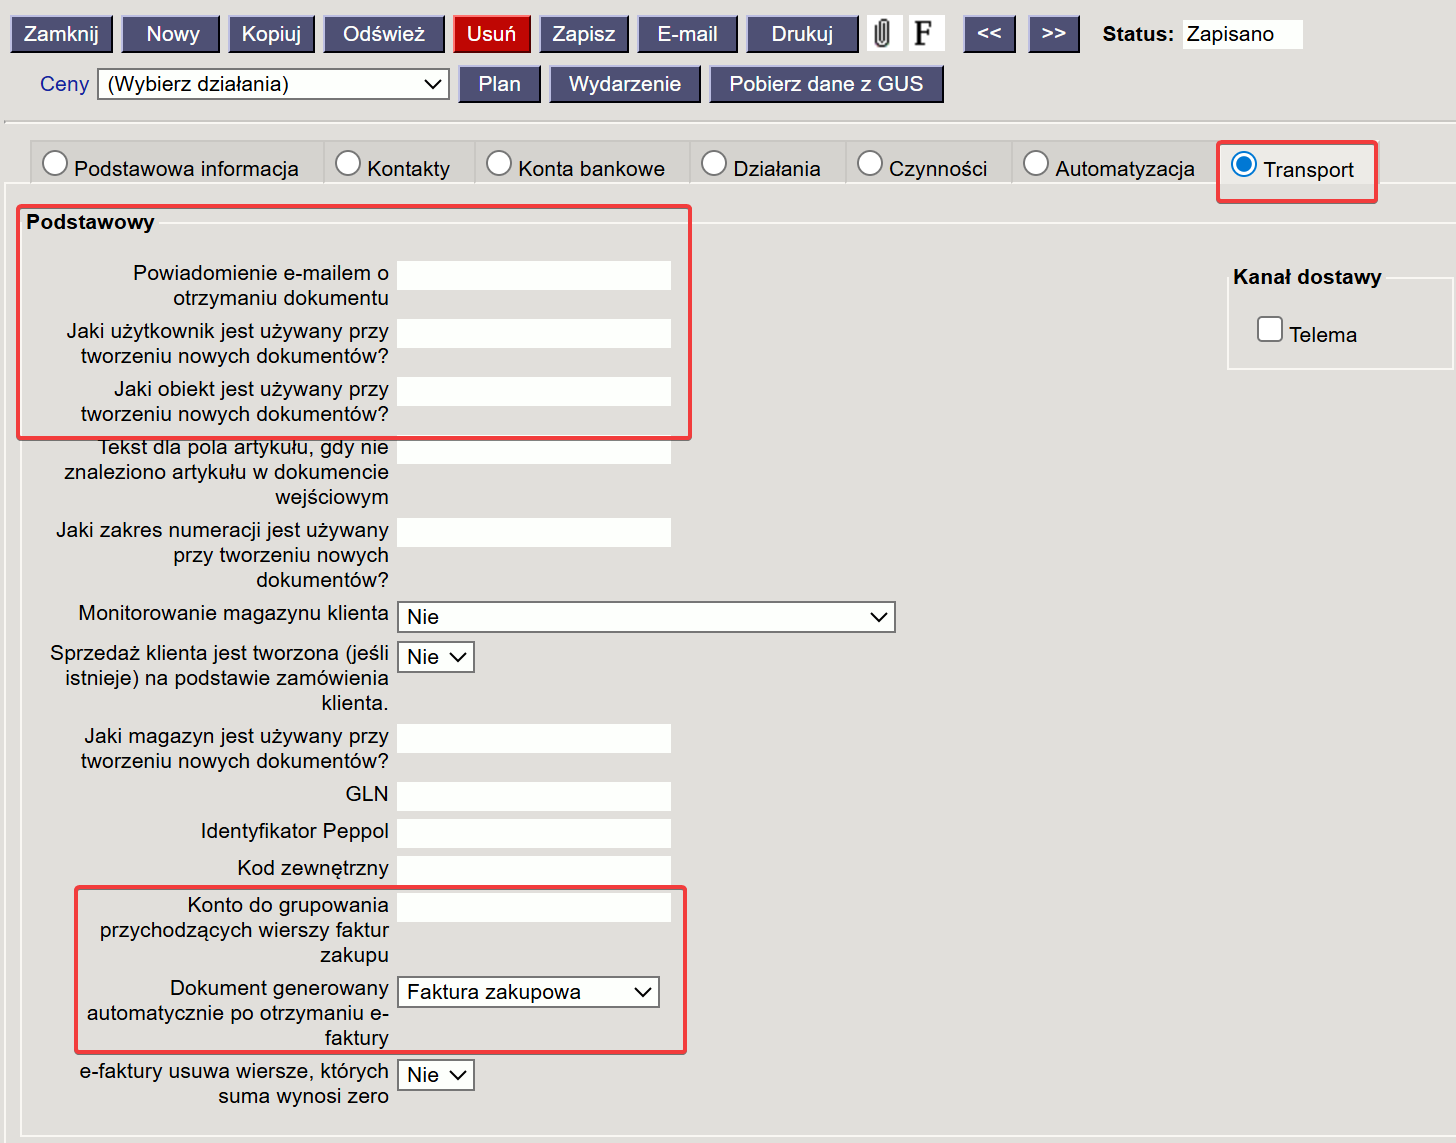Viewport: 1456px width, 1143px height.
Task: Click the Ceny link
Action: [x=64, y=85]
